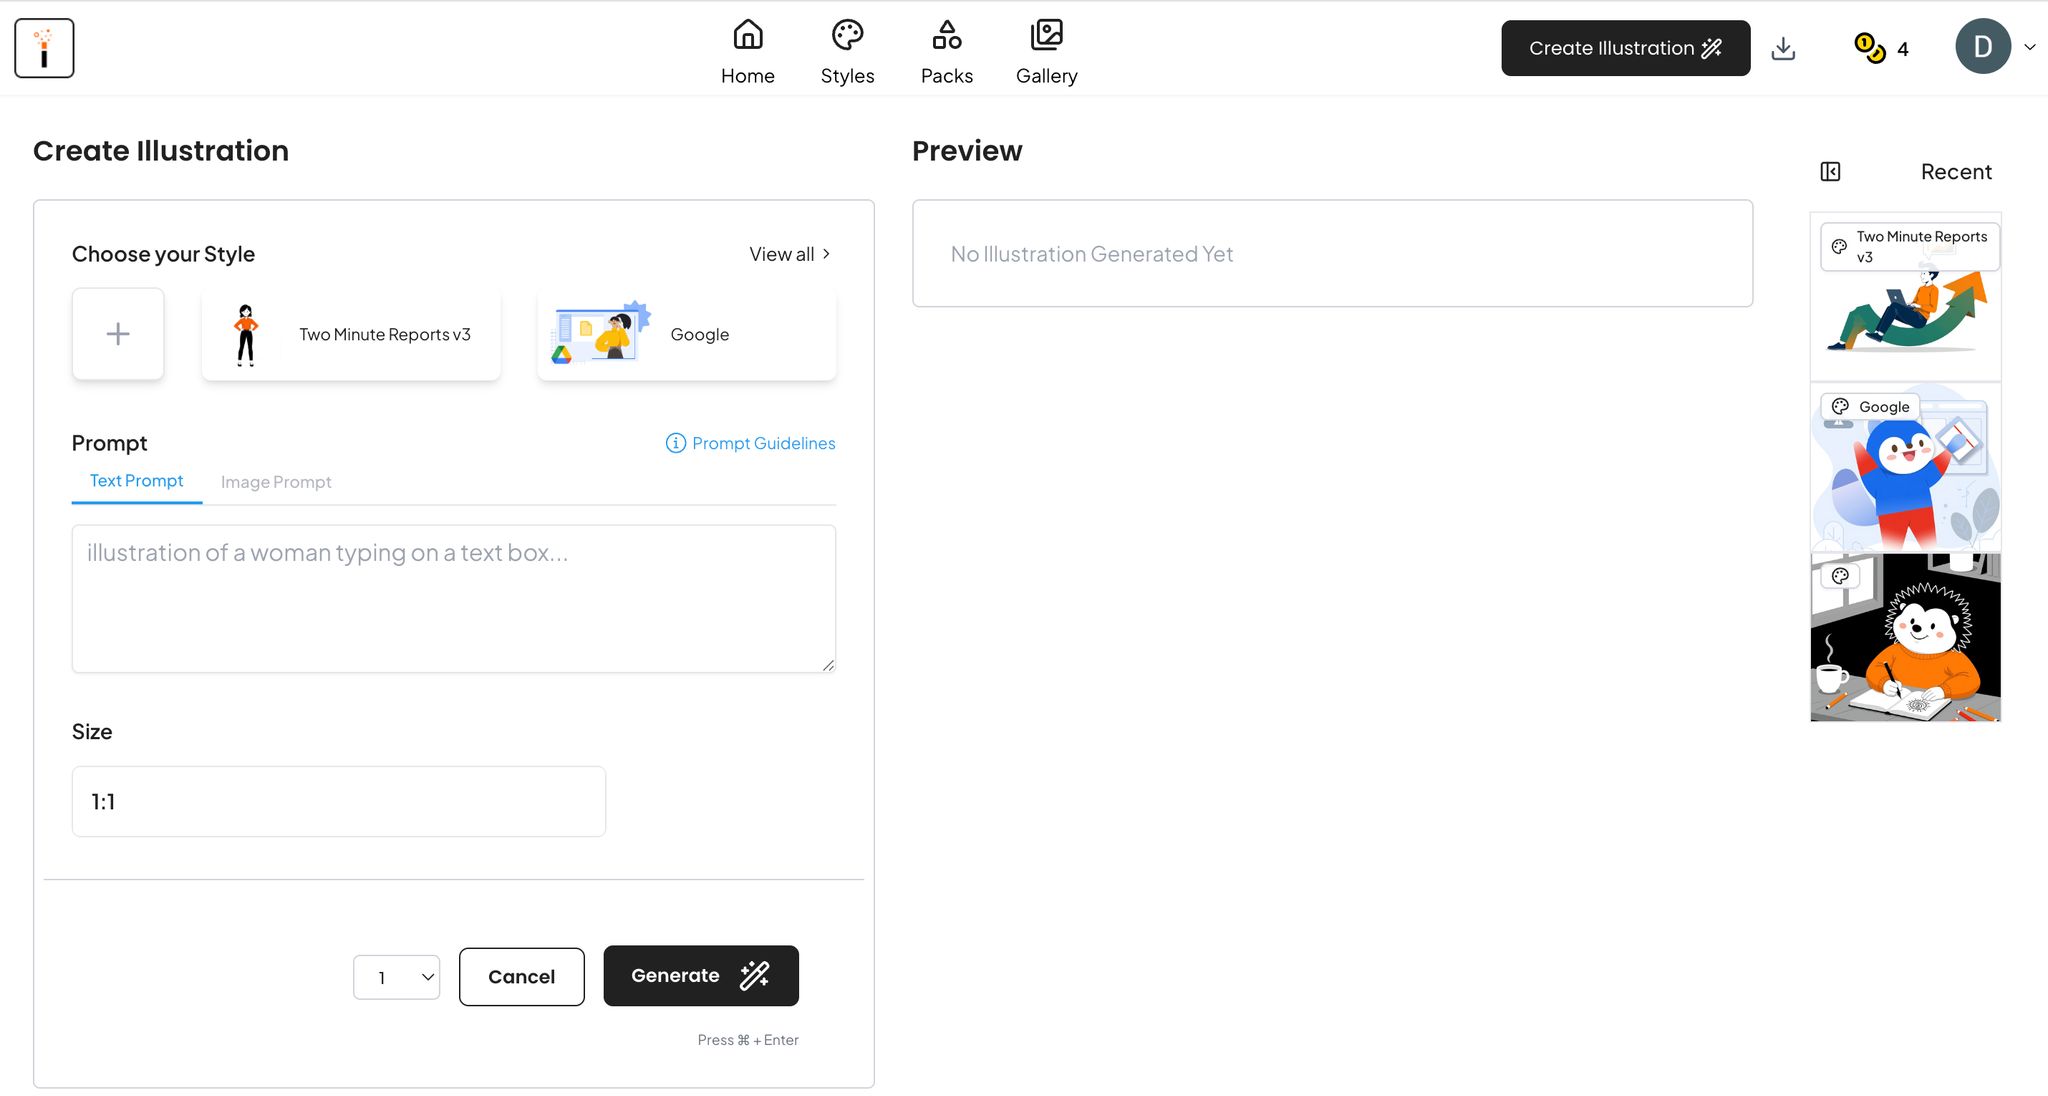
Task: Open the Size 1:1 selector
Action: (338, 801)
